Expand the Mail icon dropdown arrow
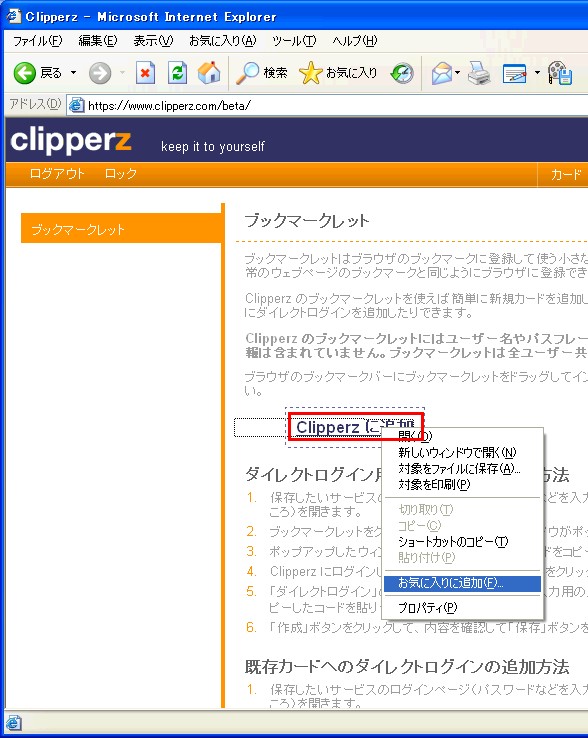This screenshot has height=738, width=588. pyautogui.click(x=457, y=73)
